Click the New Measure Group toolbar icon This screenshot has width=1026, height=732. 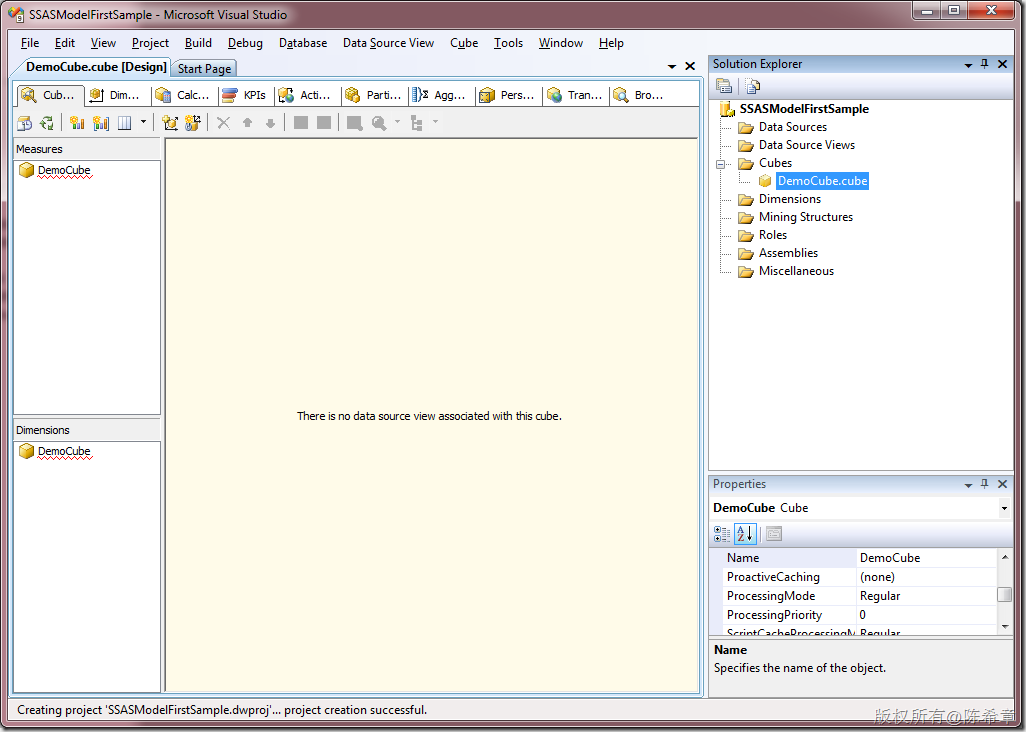(101, 123)
